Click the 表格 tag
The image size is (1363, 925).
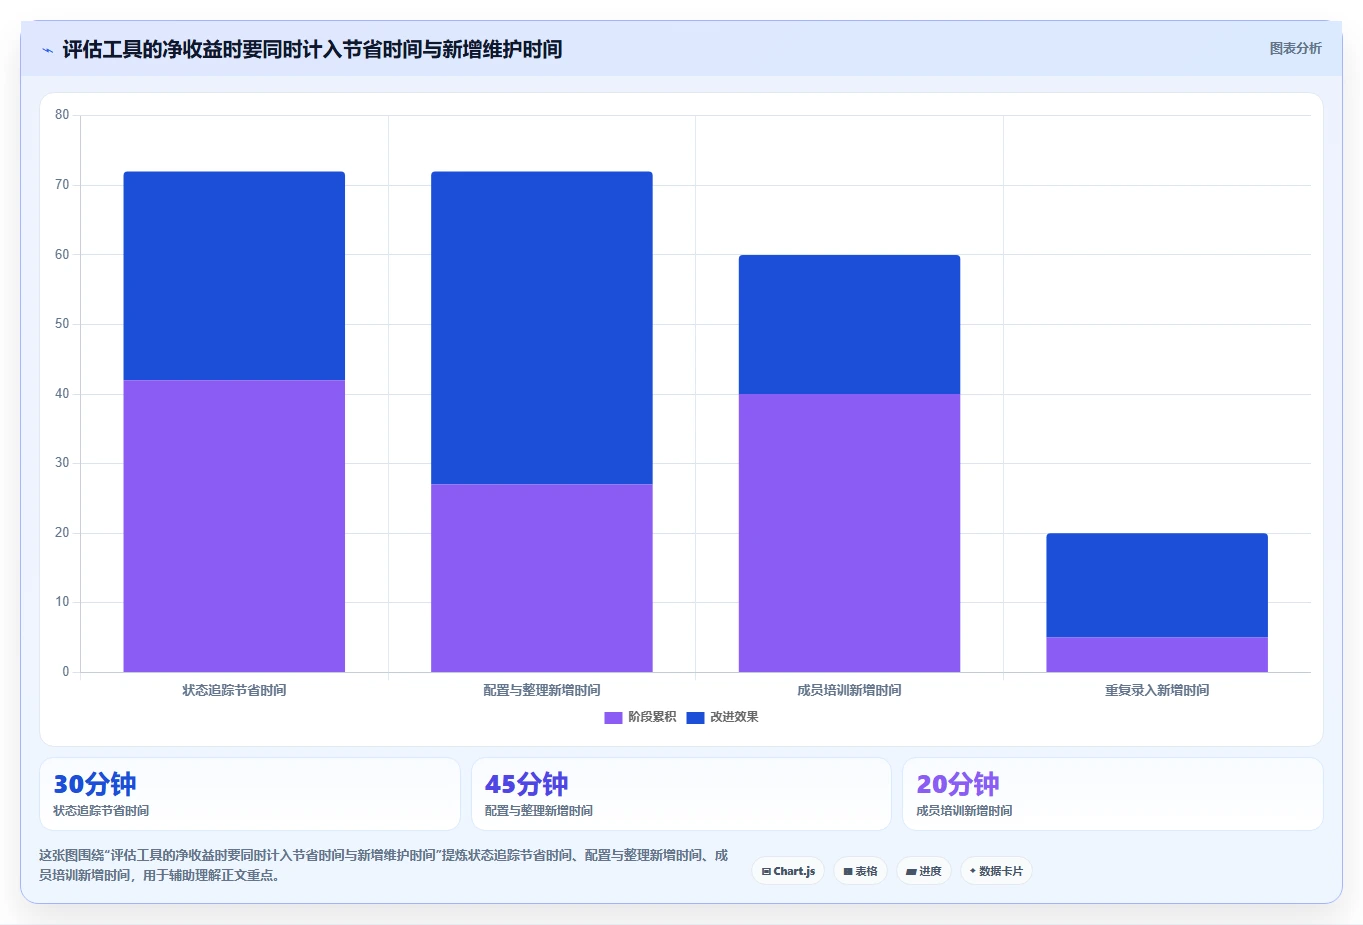pos(860,871)
